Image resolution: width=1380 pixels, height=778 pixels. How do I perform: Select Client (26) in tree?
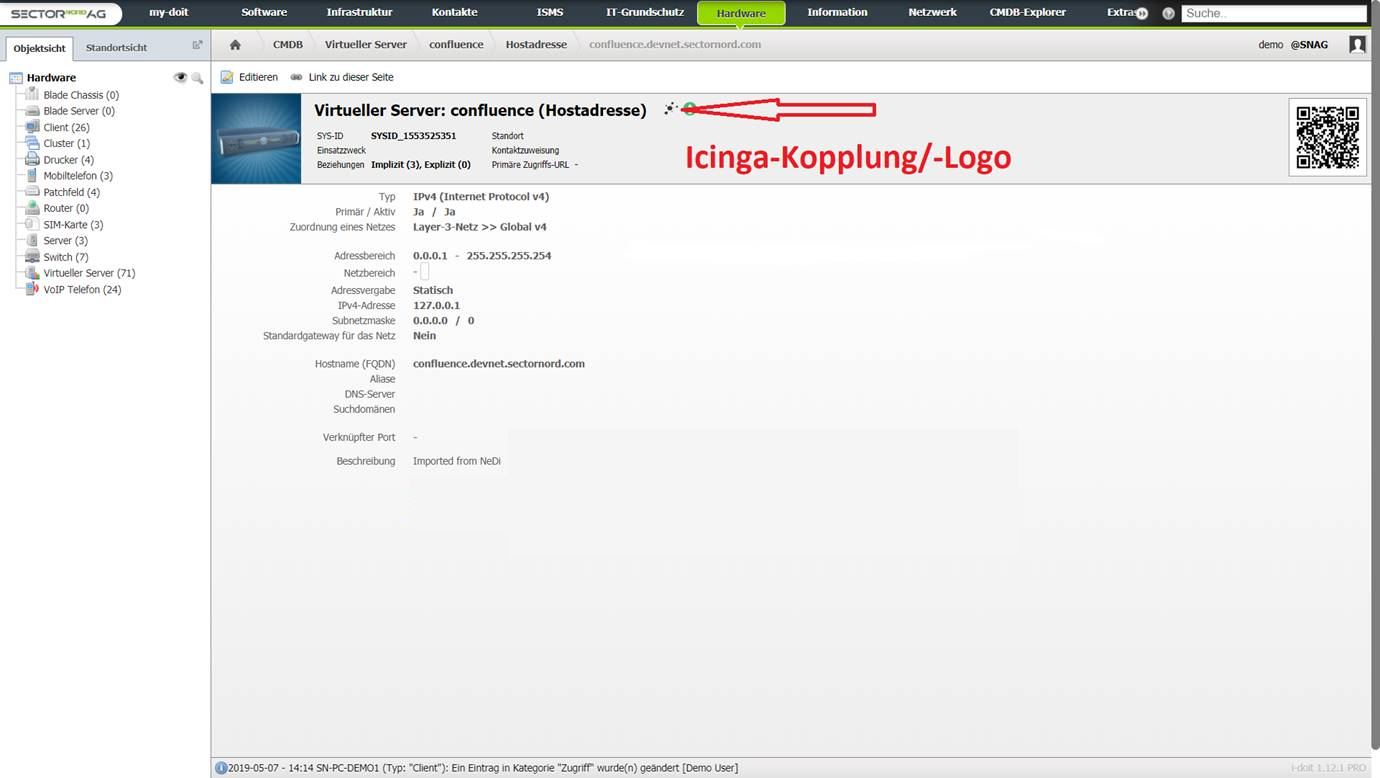[x=66, y=127]
